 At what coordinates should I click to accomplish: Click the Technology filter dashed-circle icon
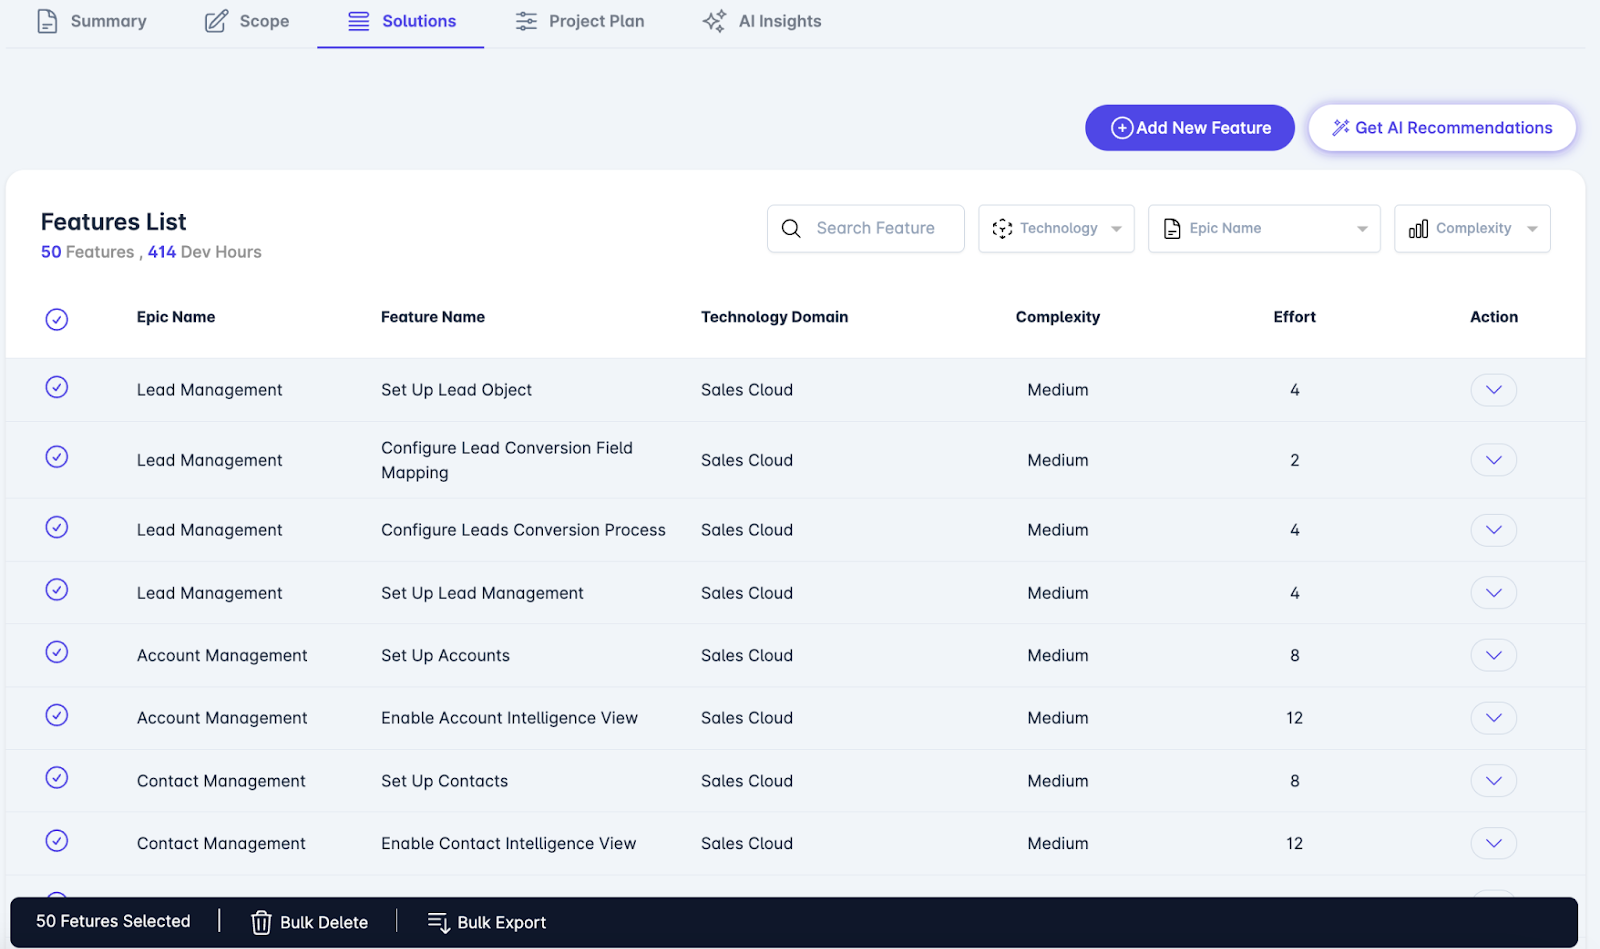1002,229
